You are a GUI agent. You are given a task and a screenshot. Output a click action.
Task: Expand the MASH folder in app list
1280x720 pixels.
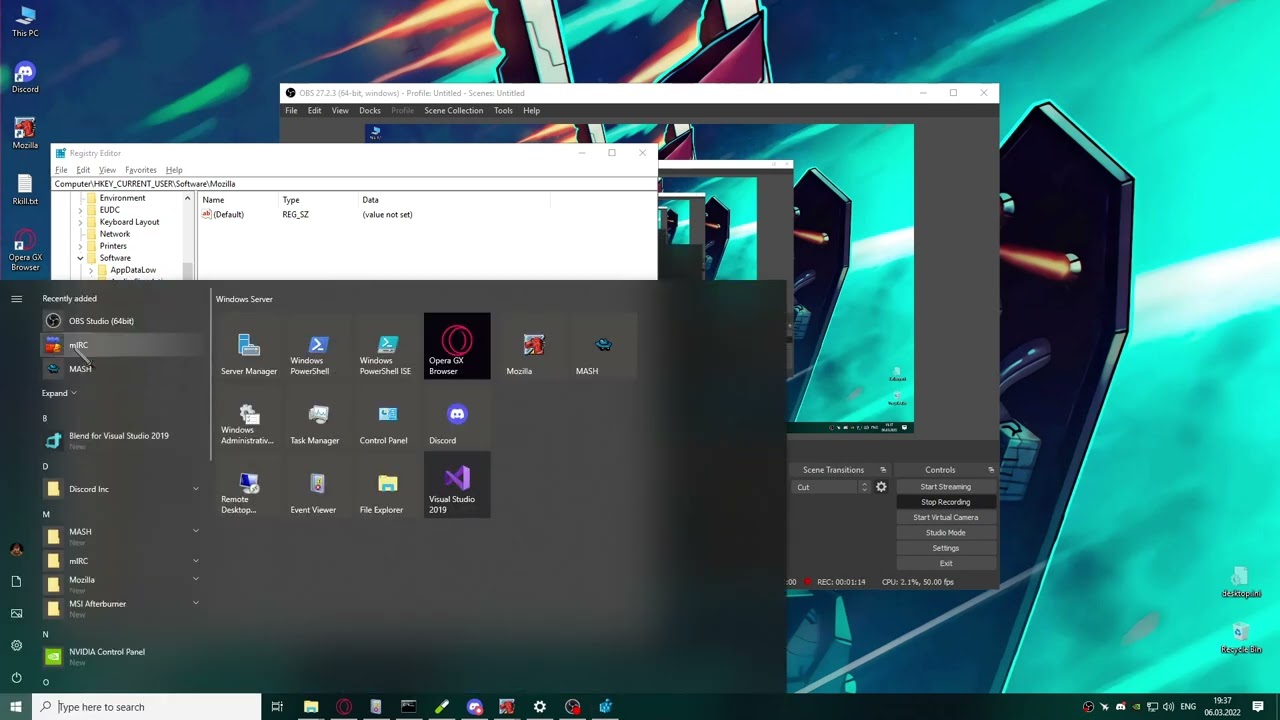(x=195, y=532)
